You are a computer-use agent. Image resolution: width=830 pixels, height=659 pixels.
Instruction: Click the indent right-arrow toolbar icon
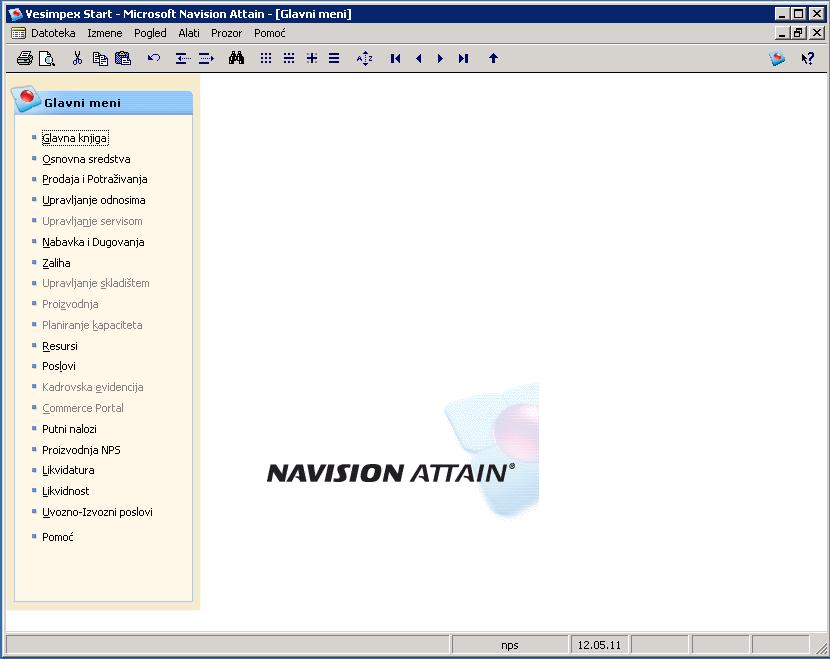tap(206, 58)
